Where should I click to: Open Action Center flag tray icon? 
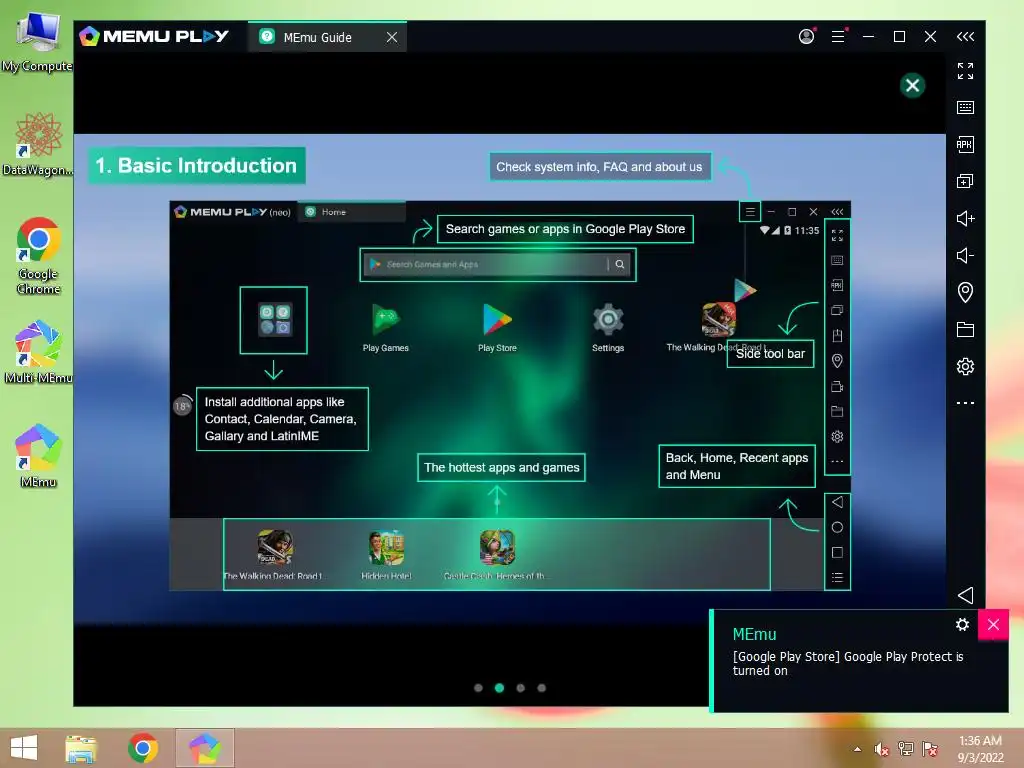(929, 749)
